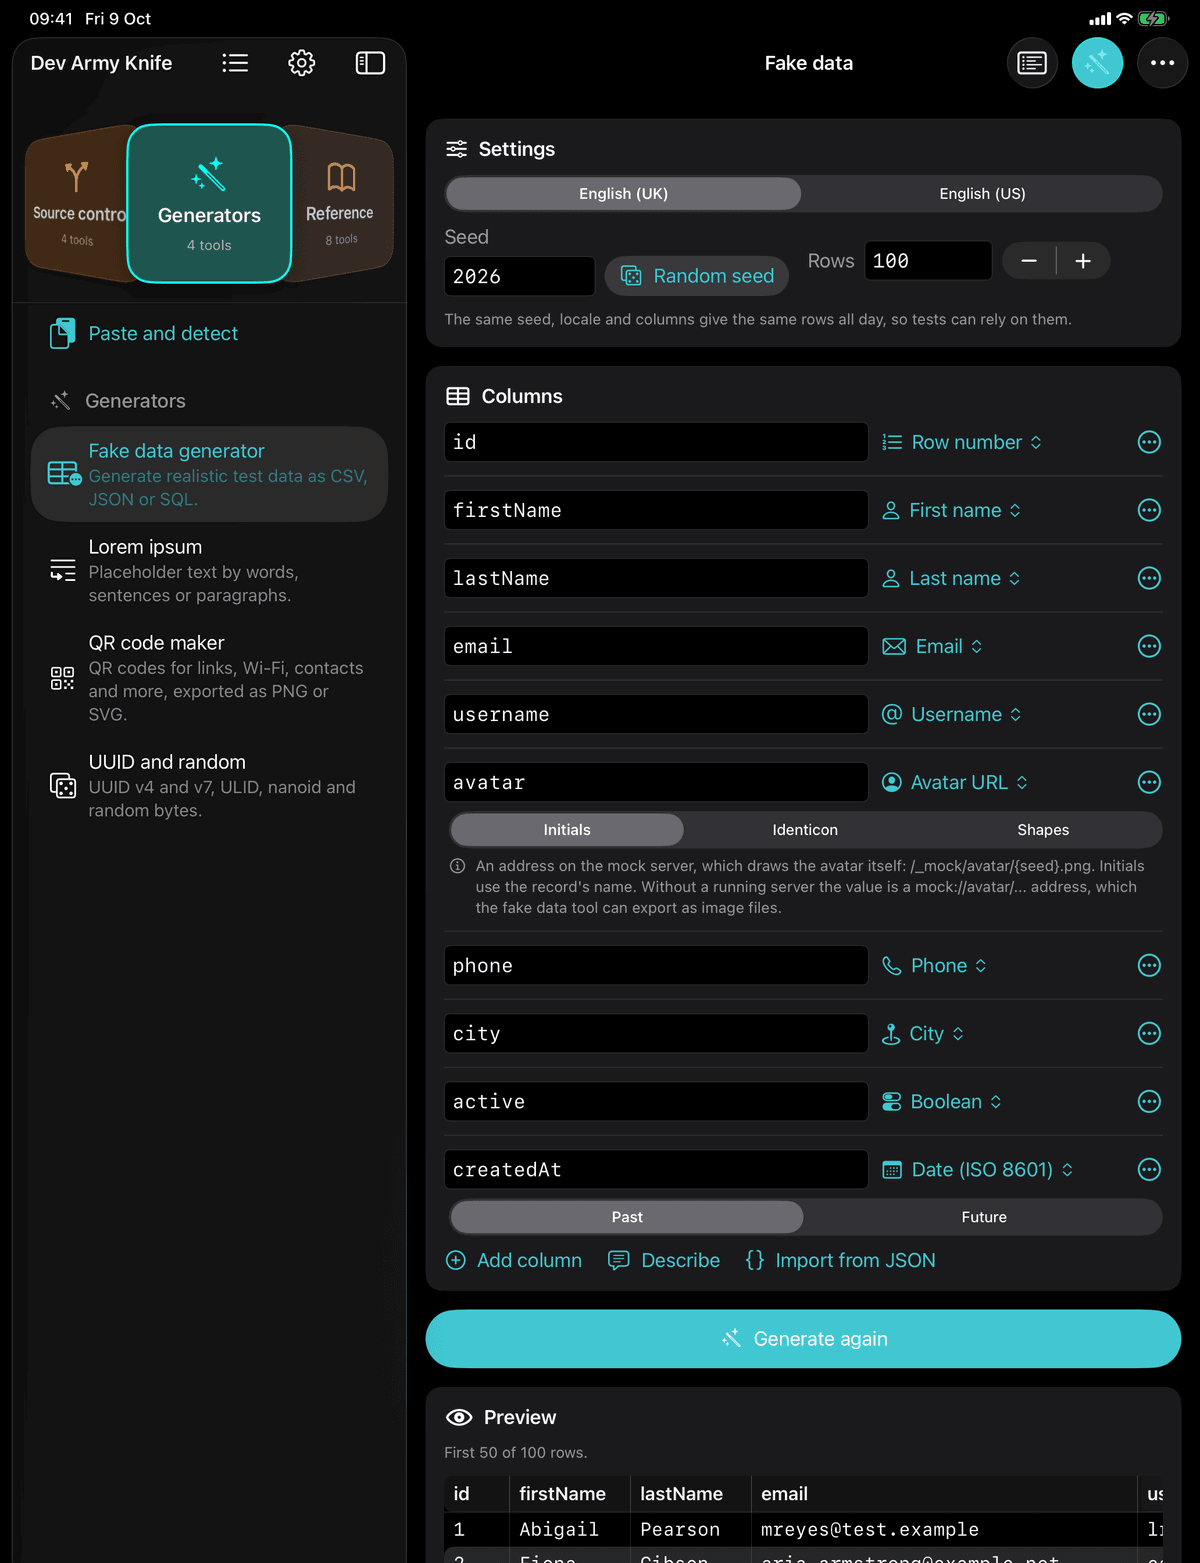The width and height of the screenshot is (1200, 1563).
Task: Click Add column
Action: point(514,1260)
